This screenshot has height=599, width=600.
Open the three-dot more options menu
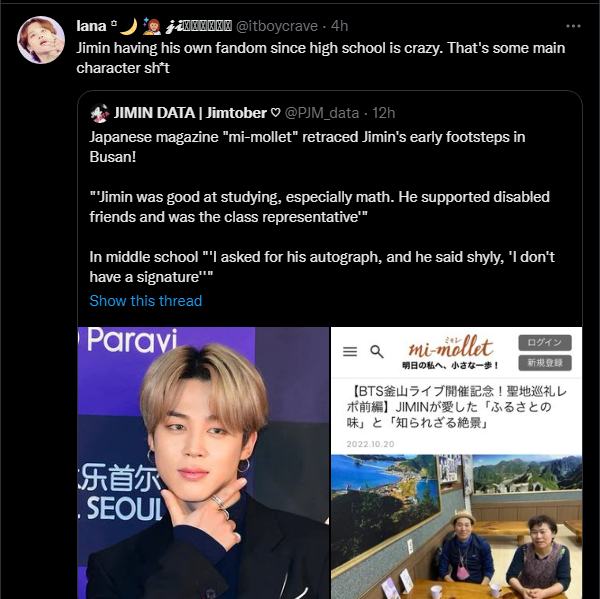click(x=573, y=26)
